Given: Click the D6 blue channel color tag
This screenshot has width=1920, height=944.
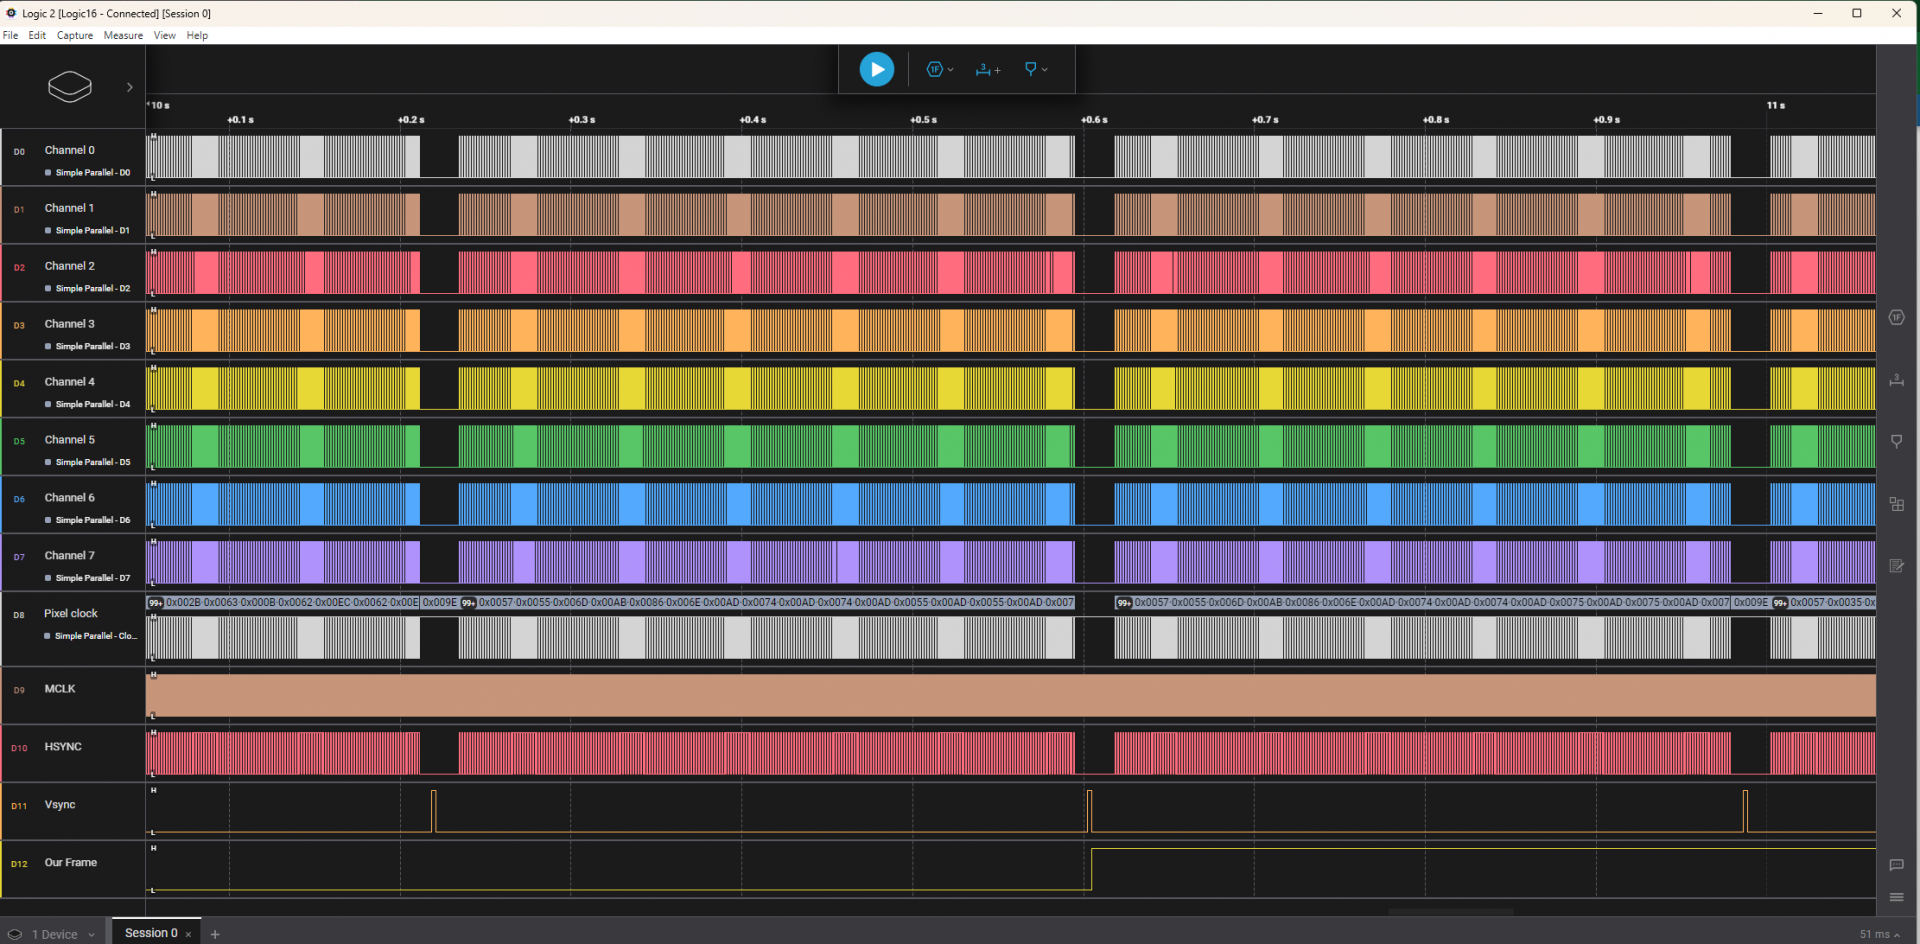Looking at the screenshot, I should point(19,500).
